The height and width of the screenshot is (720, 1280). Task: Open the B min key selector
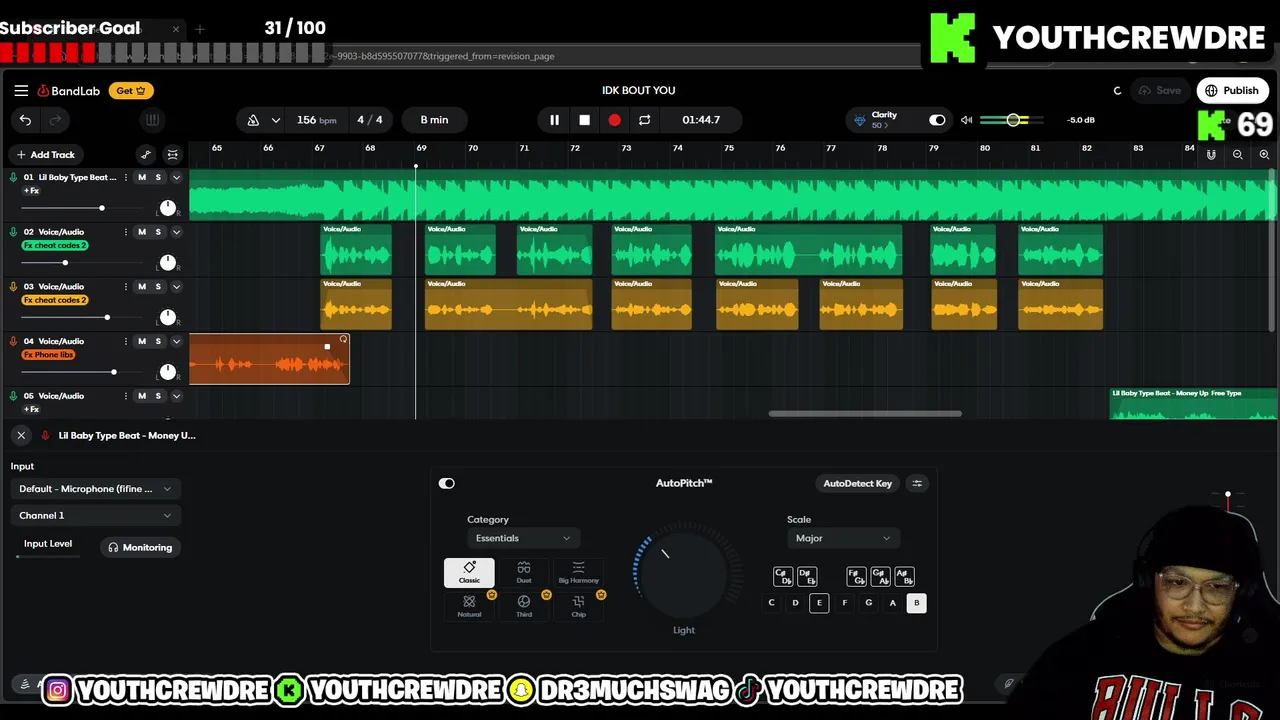pos(434,120)
